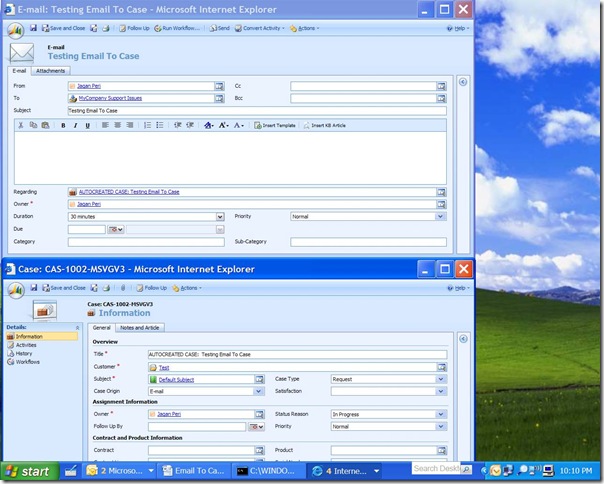Select Activities in the Details sidebar
This screenshot has width=604, height=484.
pyautogui.click(x=27, y=345)
